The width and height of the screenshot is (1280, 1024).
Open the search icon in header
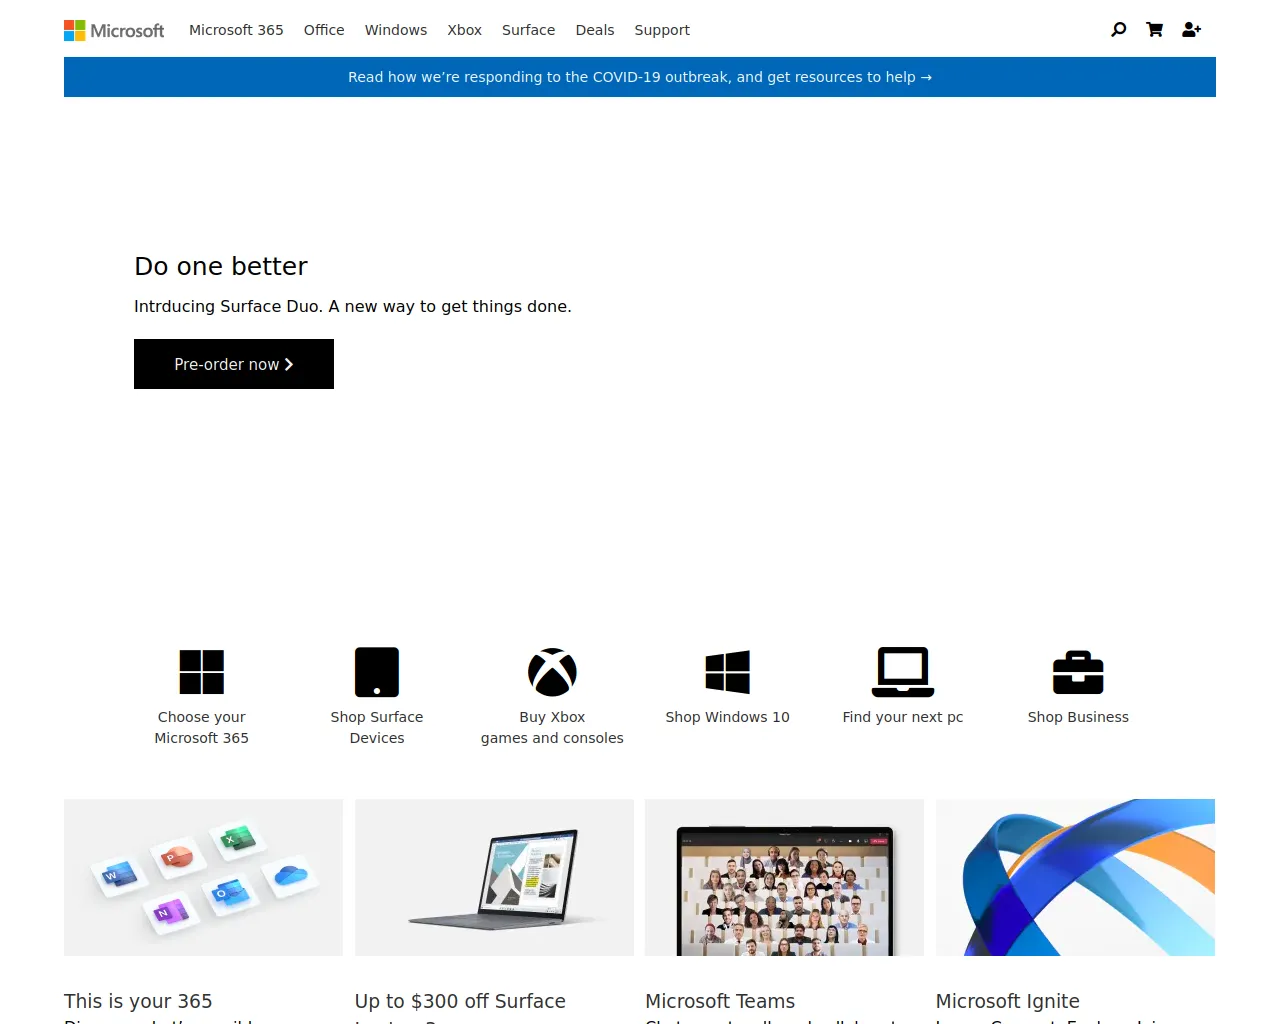click(x=1119, y=30)
